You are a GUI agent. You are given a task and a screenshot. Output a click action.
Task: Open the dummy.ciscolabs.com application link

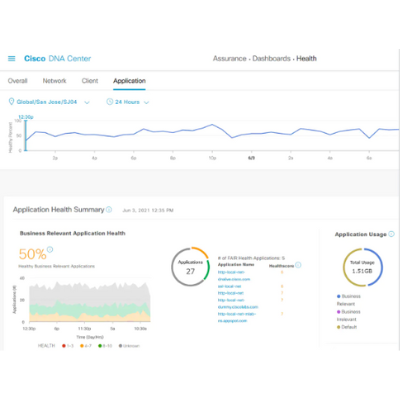238,307
